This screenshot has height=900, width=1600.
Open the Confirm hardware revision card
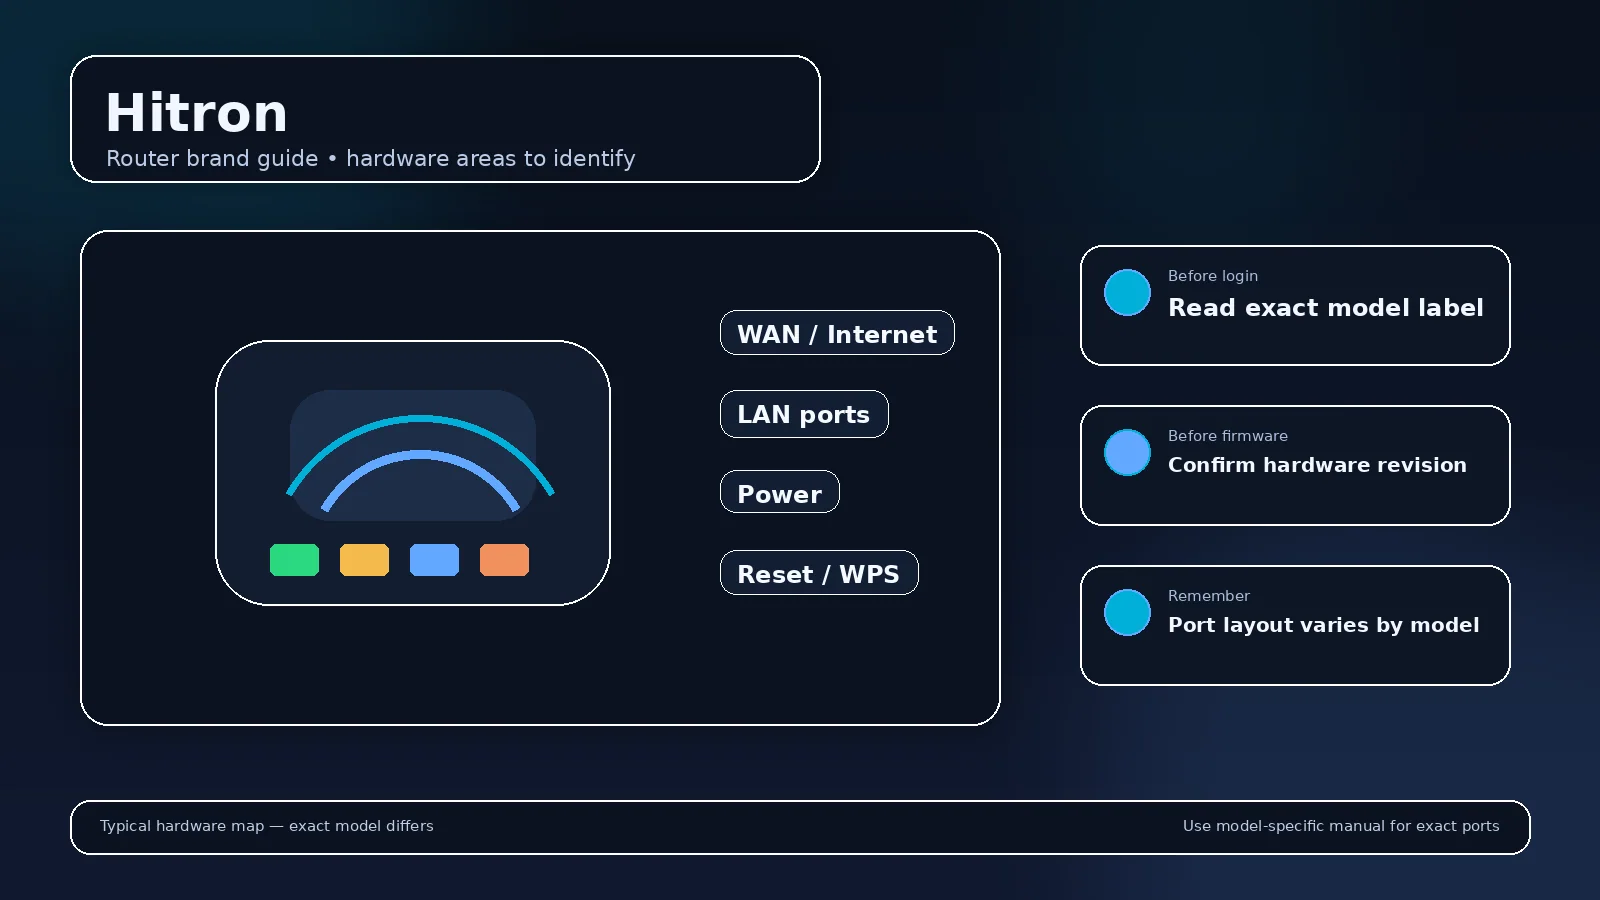coord(1295,465)
